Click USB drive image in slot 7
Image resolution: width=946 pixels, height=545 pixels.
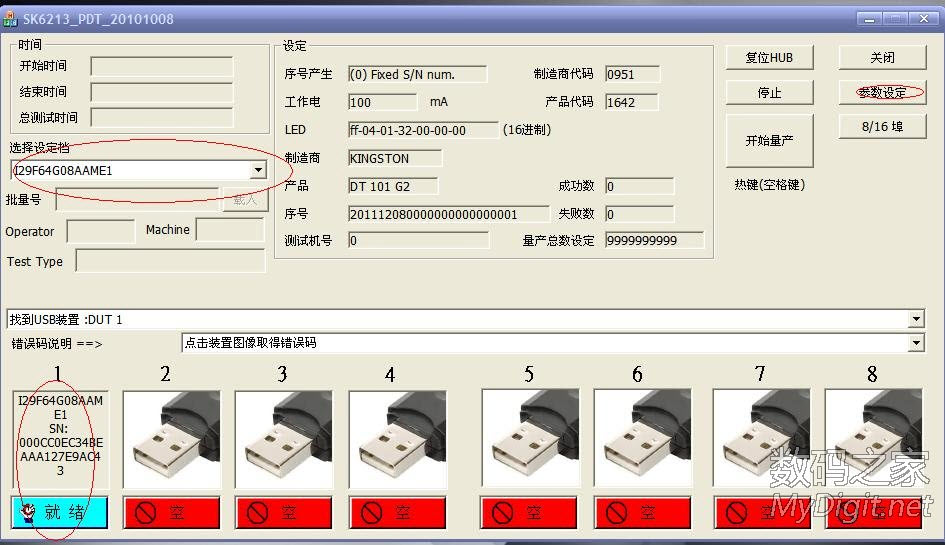click(x=760, y=439)
